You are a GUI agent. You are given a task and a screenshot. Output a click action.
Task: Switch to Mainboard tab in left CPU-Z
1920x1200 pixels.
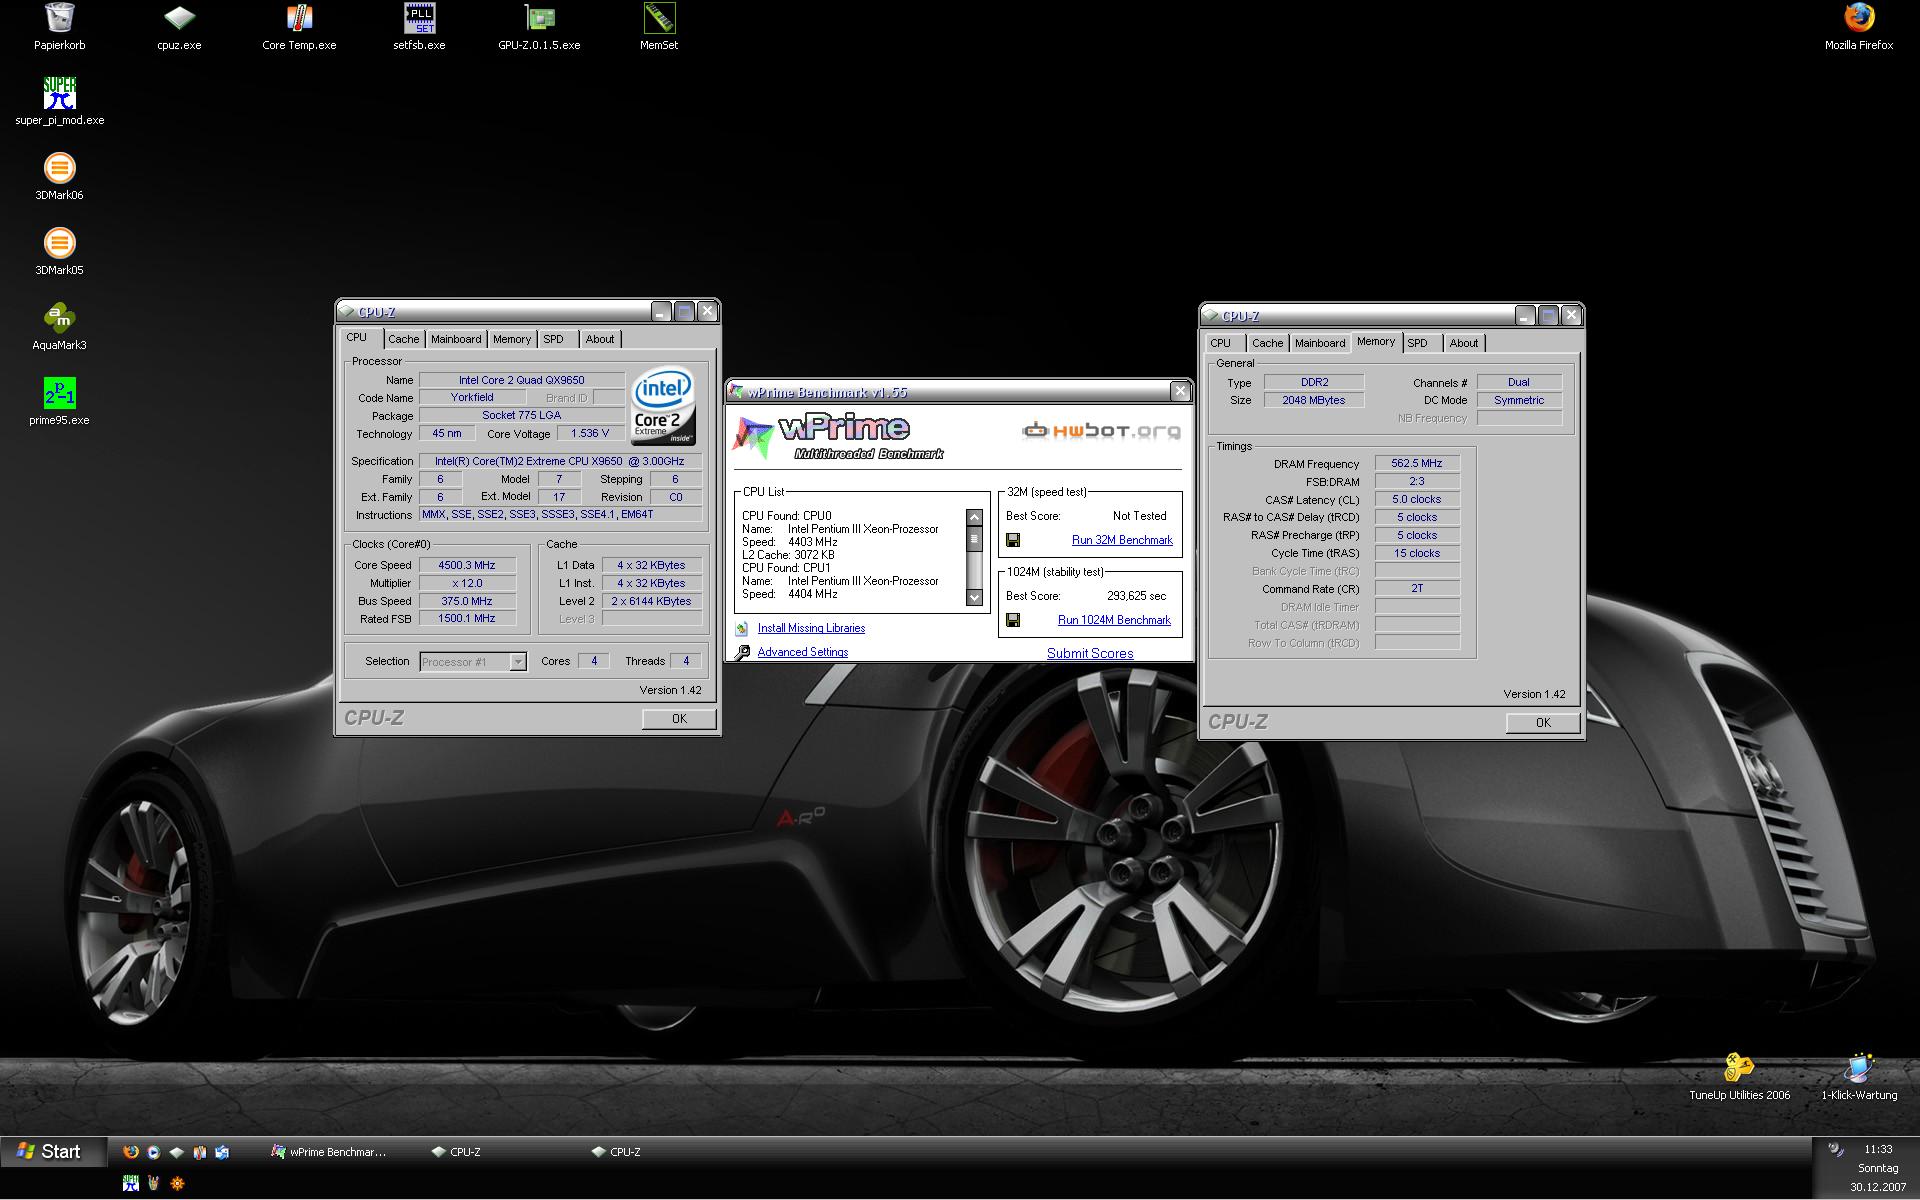456,339
